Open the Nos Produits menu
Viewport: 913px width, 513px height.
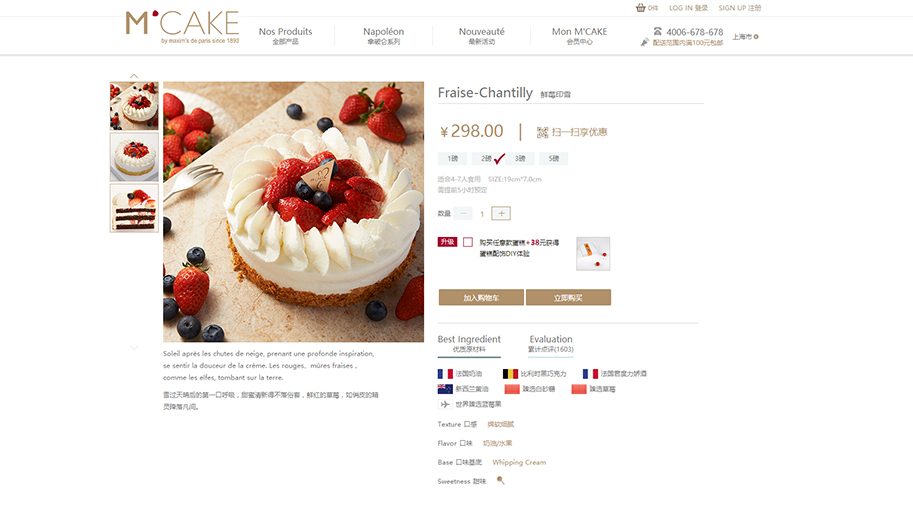[285, 36]
